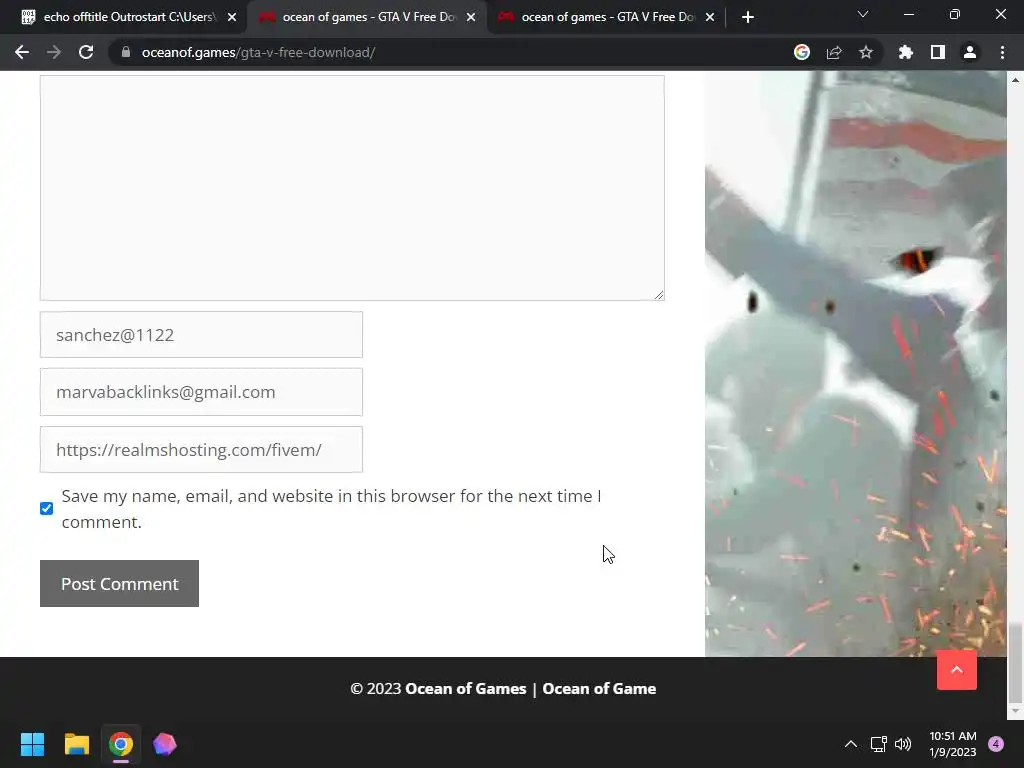1024x768 pixels.
Task: Open the Google icon in address bar
Action: [802, 52]
